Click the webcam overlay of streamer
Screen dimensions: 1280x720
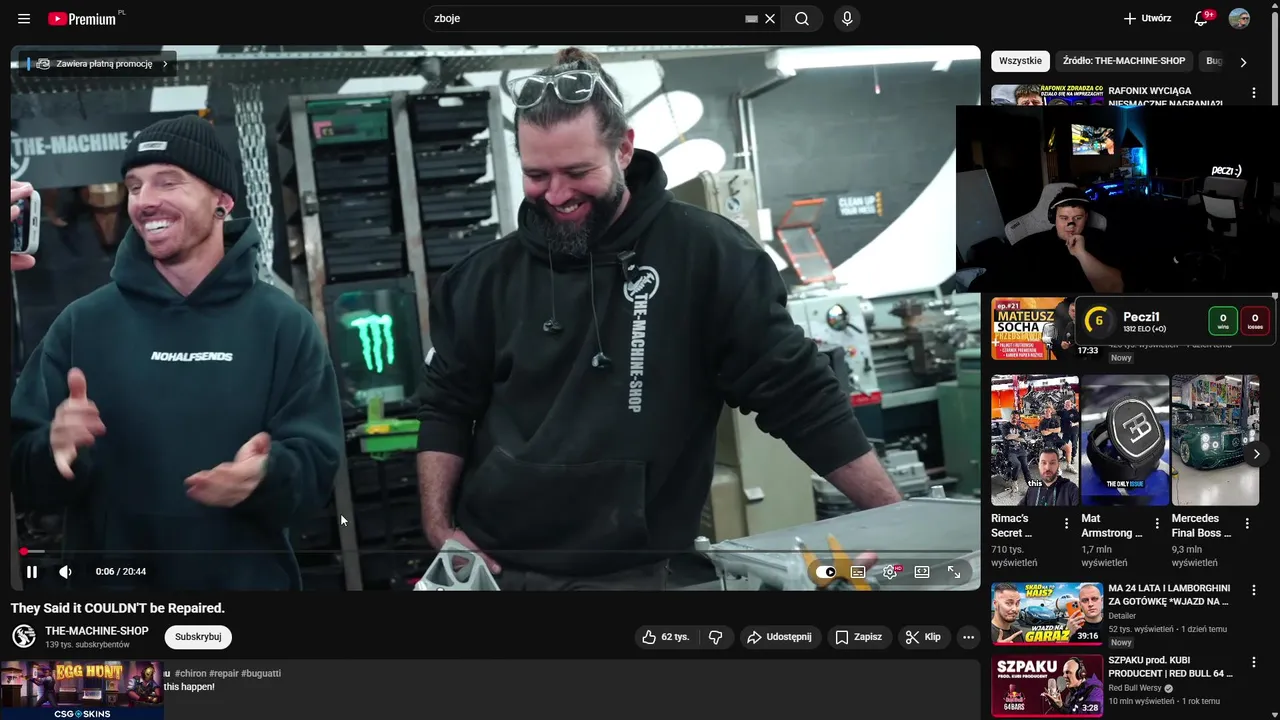(x=1117, y=199)
